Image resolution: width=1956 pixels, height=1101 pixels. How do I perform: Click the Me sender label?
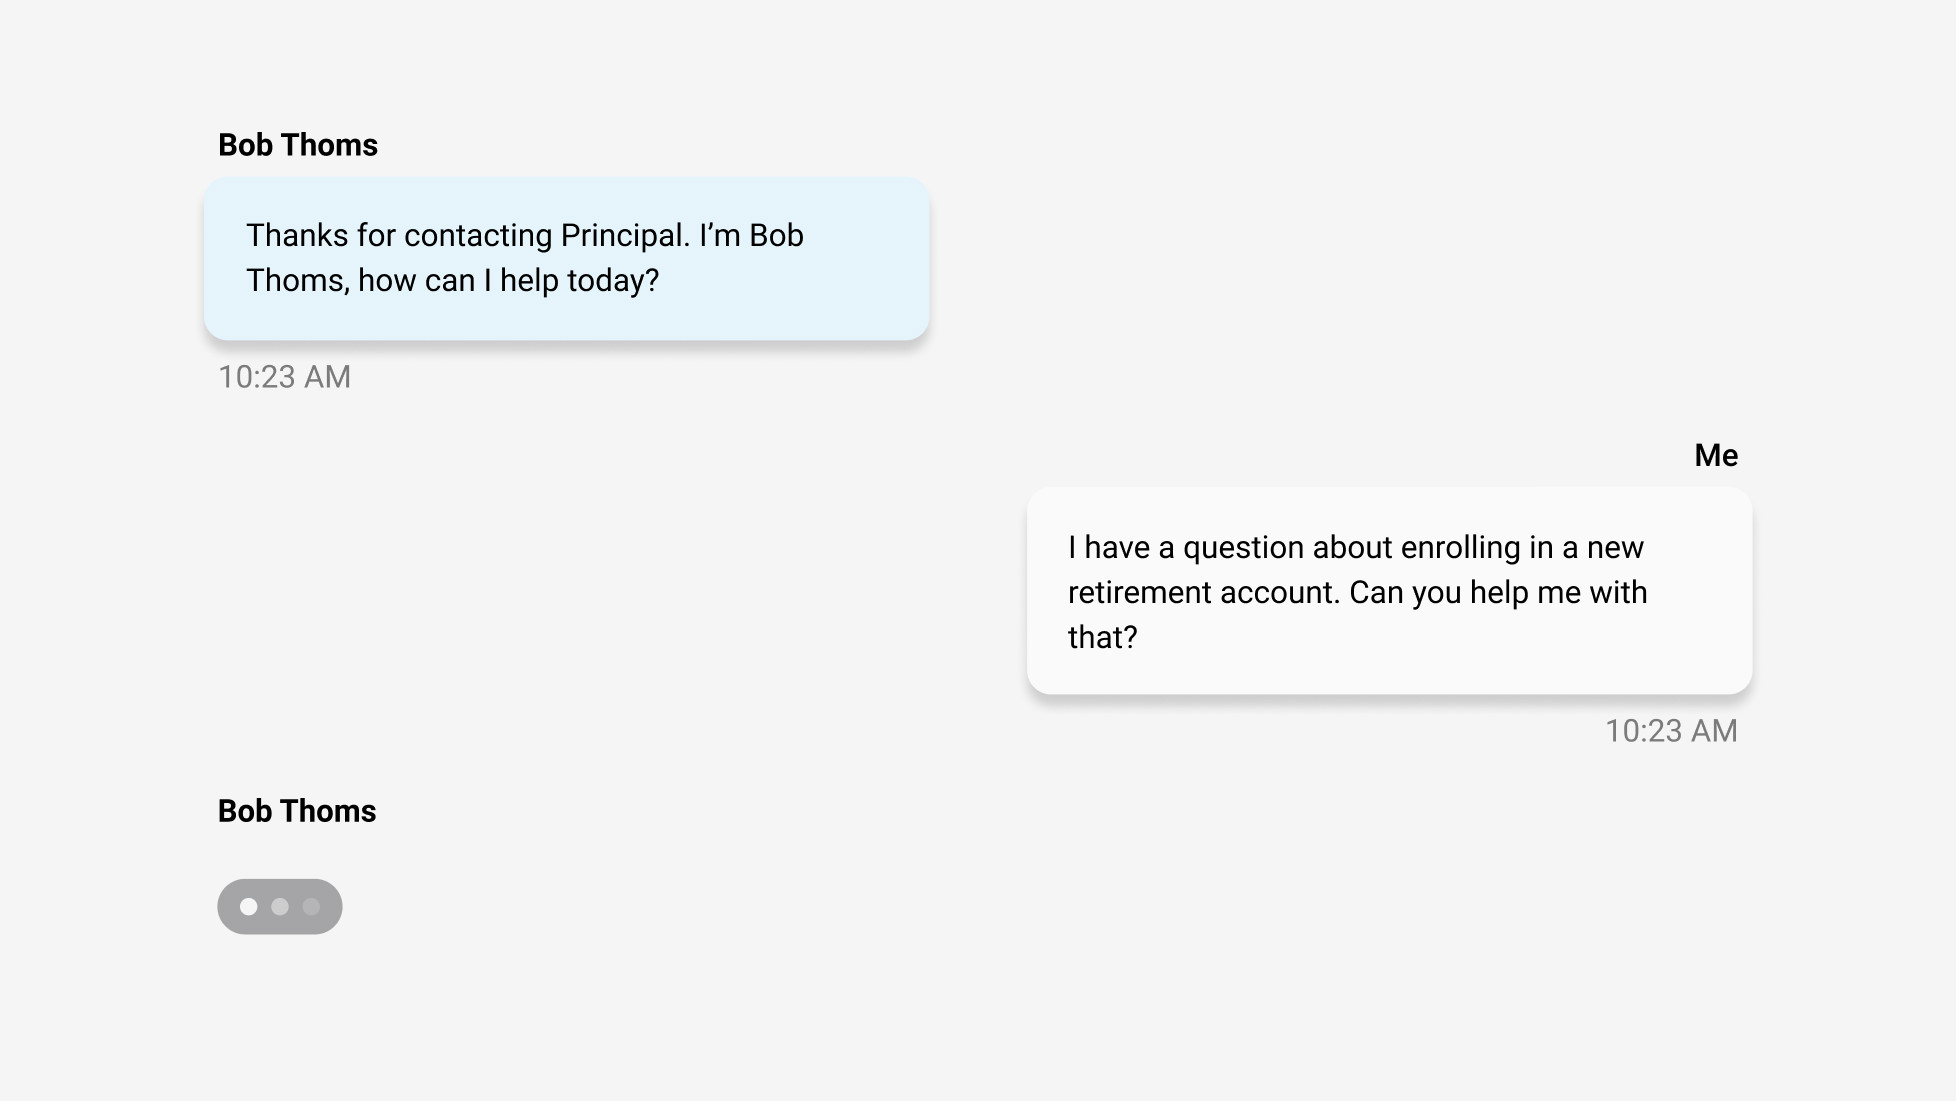pyautogui.click(x=1716, y=456)
